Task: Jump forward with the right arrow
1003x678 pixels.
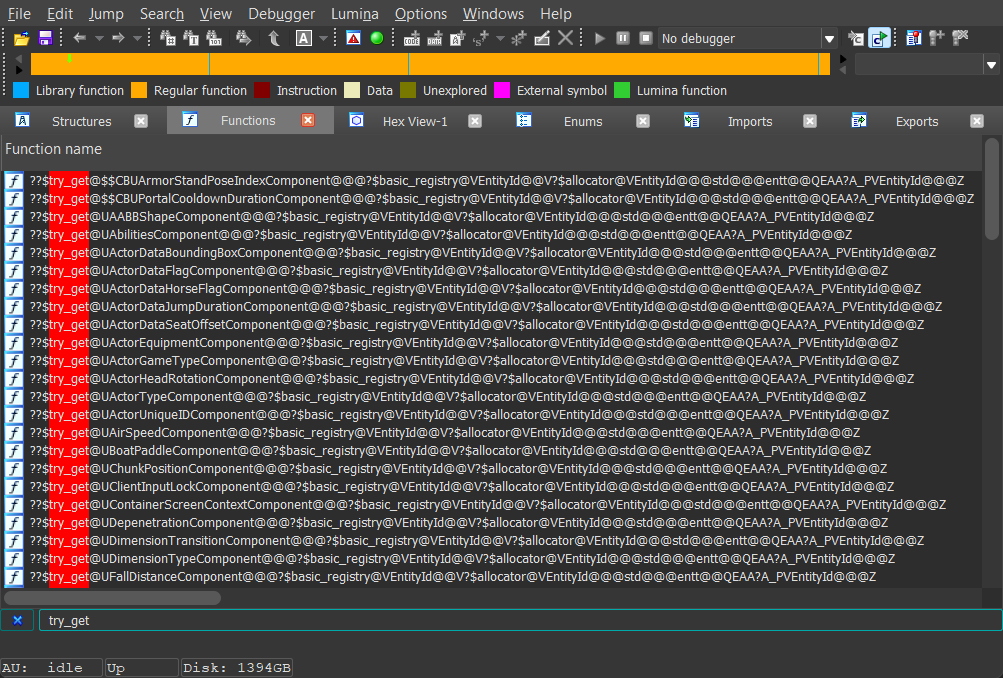Action: [x=118, y=38]
